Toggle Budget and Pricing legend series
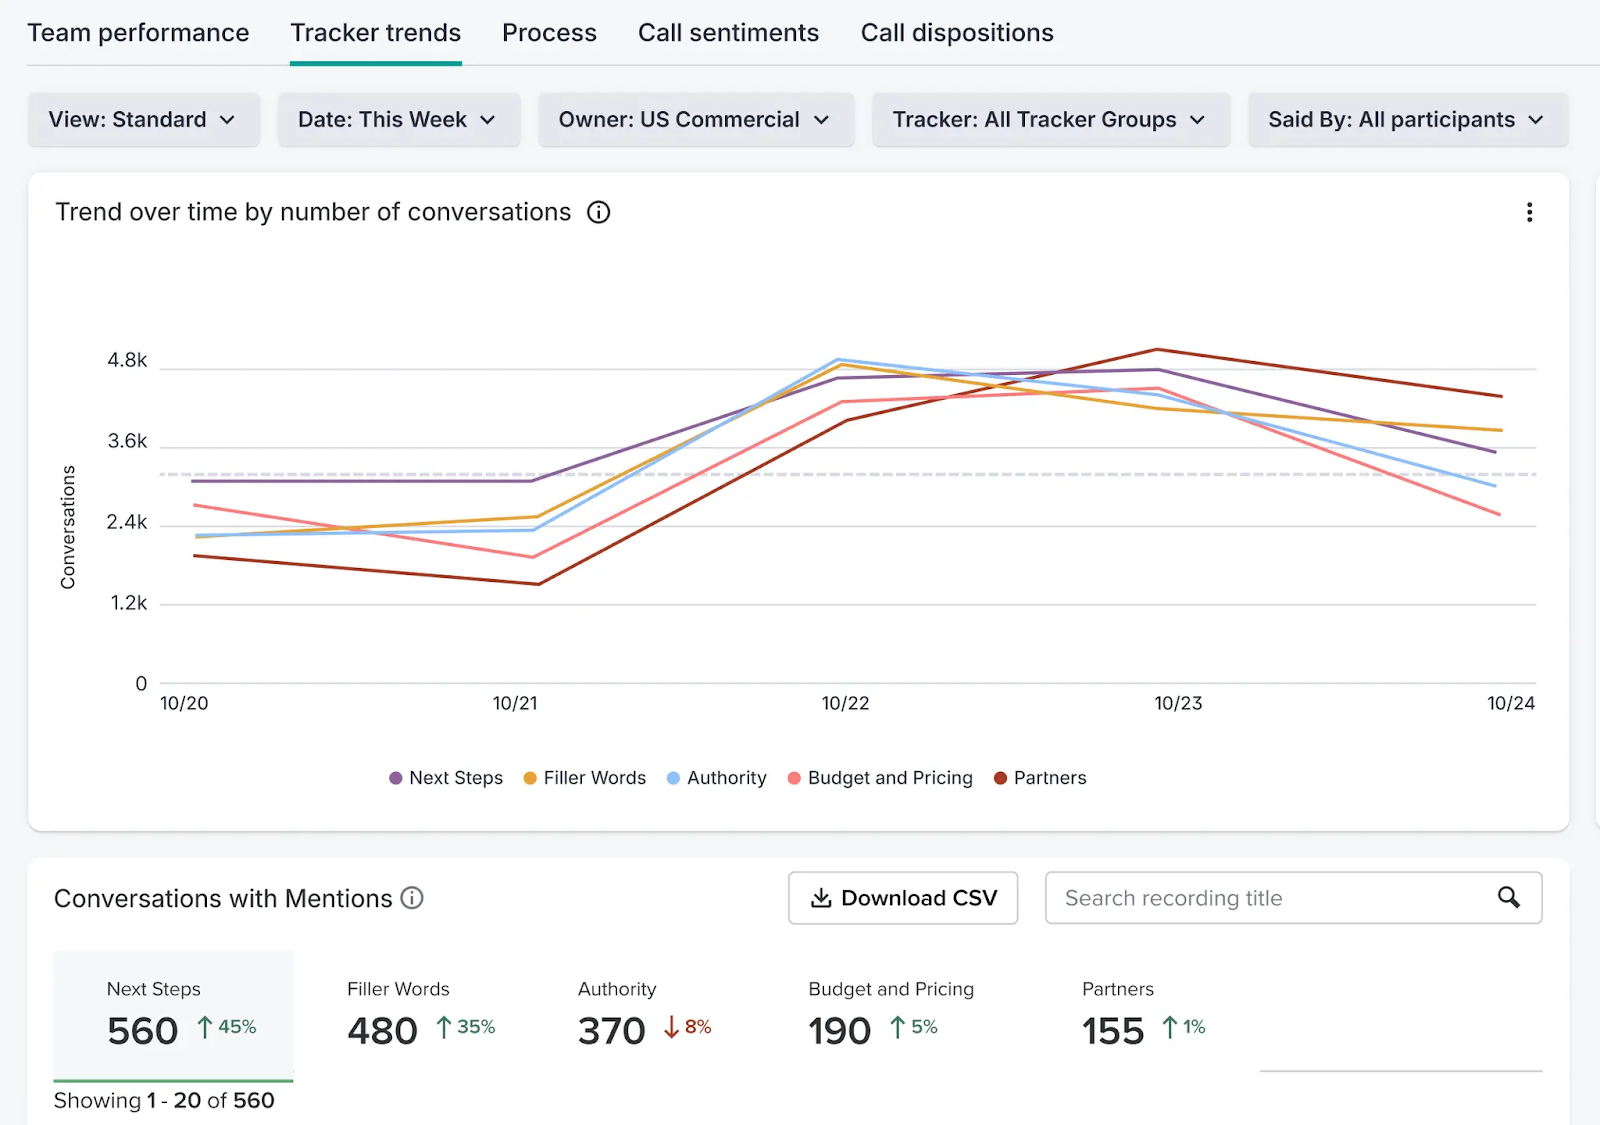 click(x=880, y=778)
